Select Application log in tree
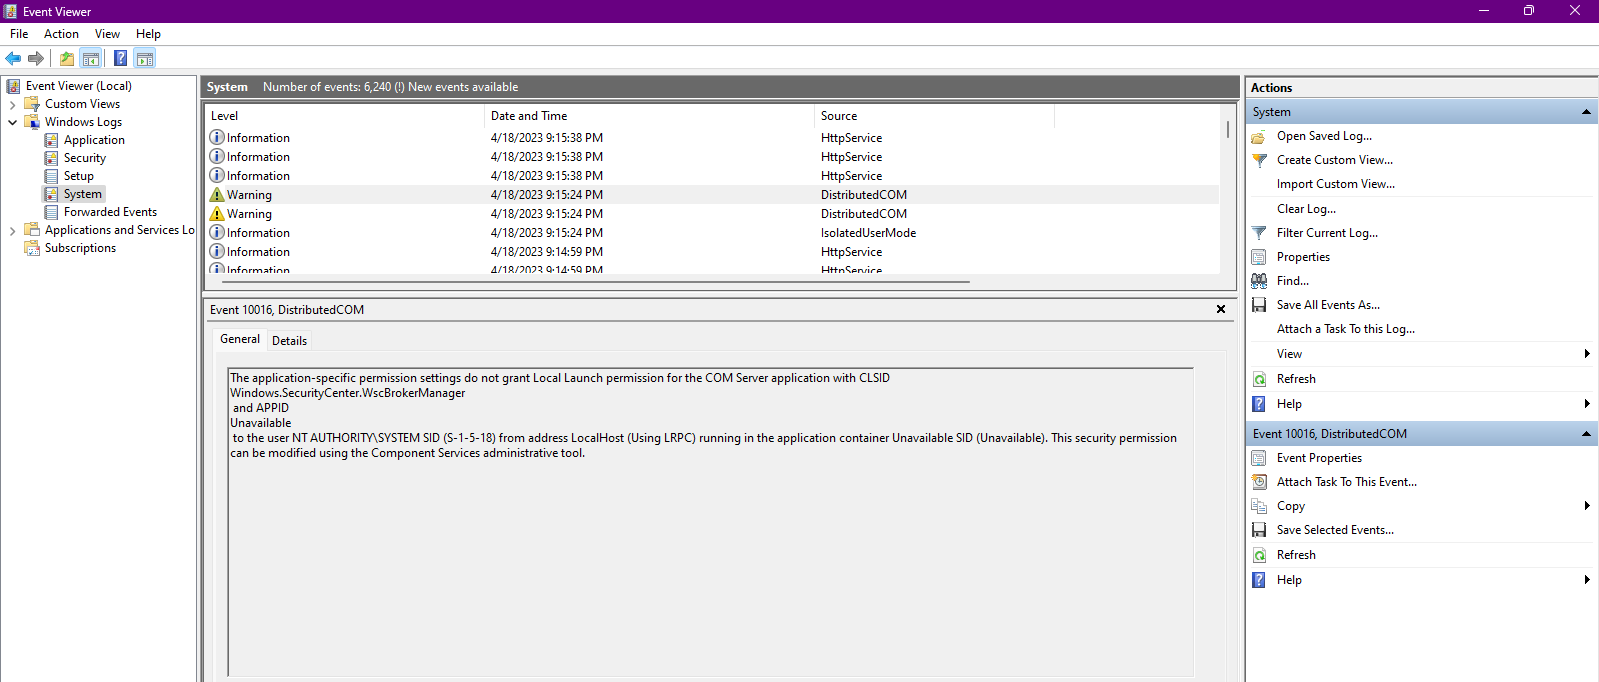Image resolution: width=1599 pixels, height=682 pixels. point(94,140)
